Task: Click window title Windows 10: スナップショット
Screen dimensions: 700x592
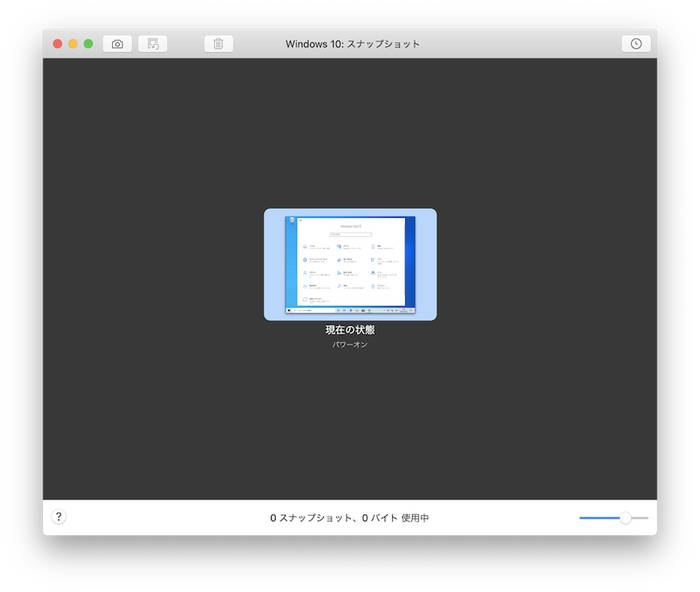Action: pyautogui.click(x=353, y=44)
